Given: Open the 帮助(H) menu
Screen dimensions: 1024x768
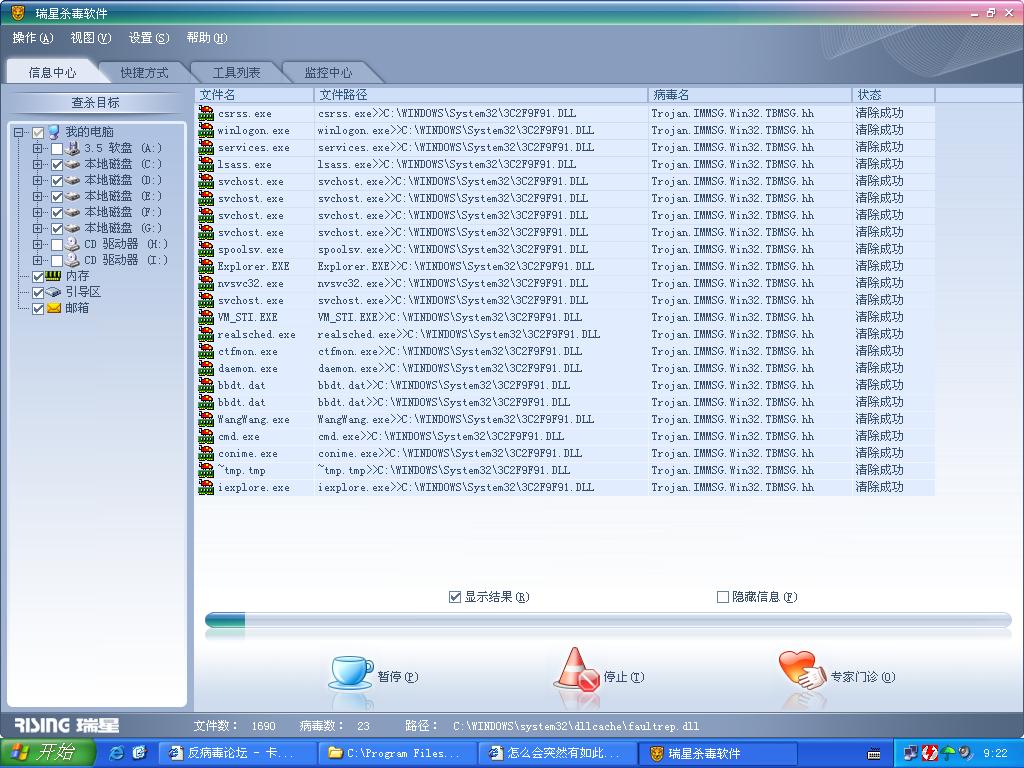Looking at the screenshot, I should (207, 38).
